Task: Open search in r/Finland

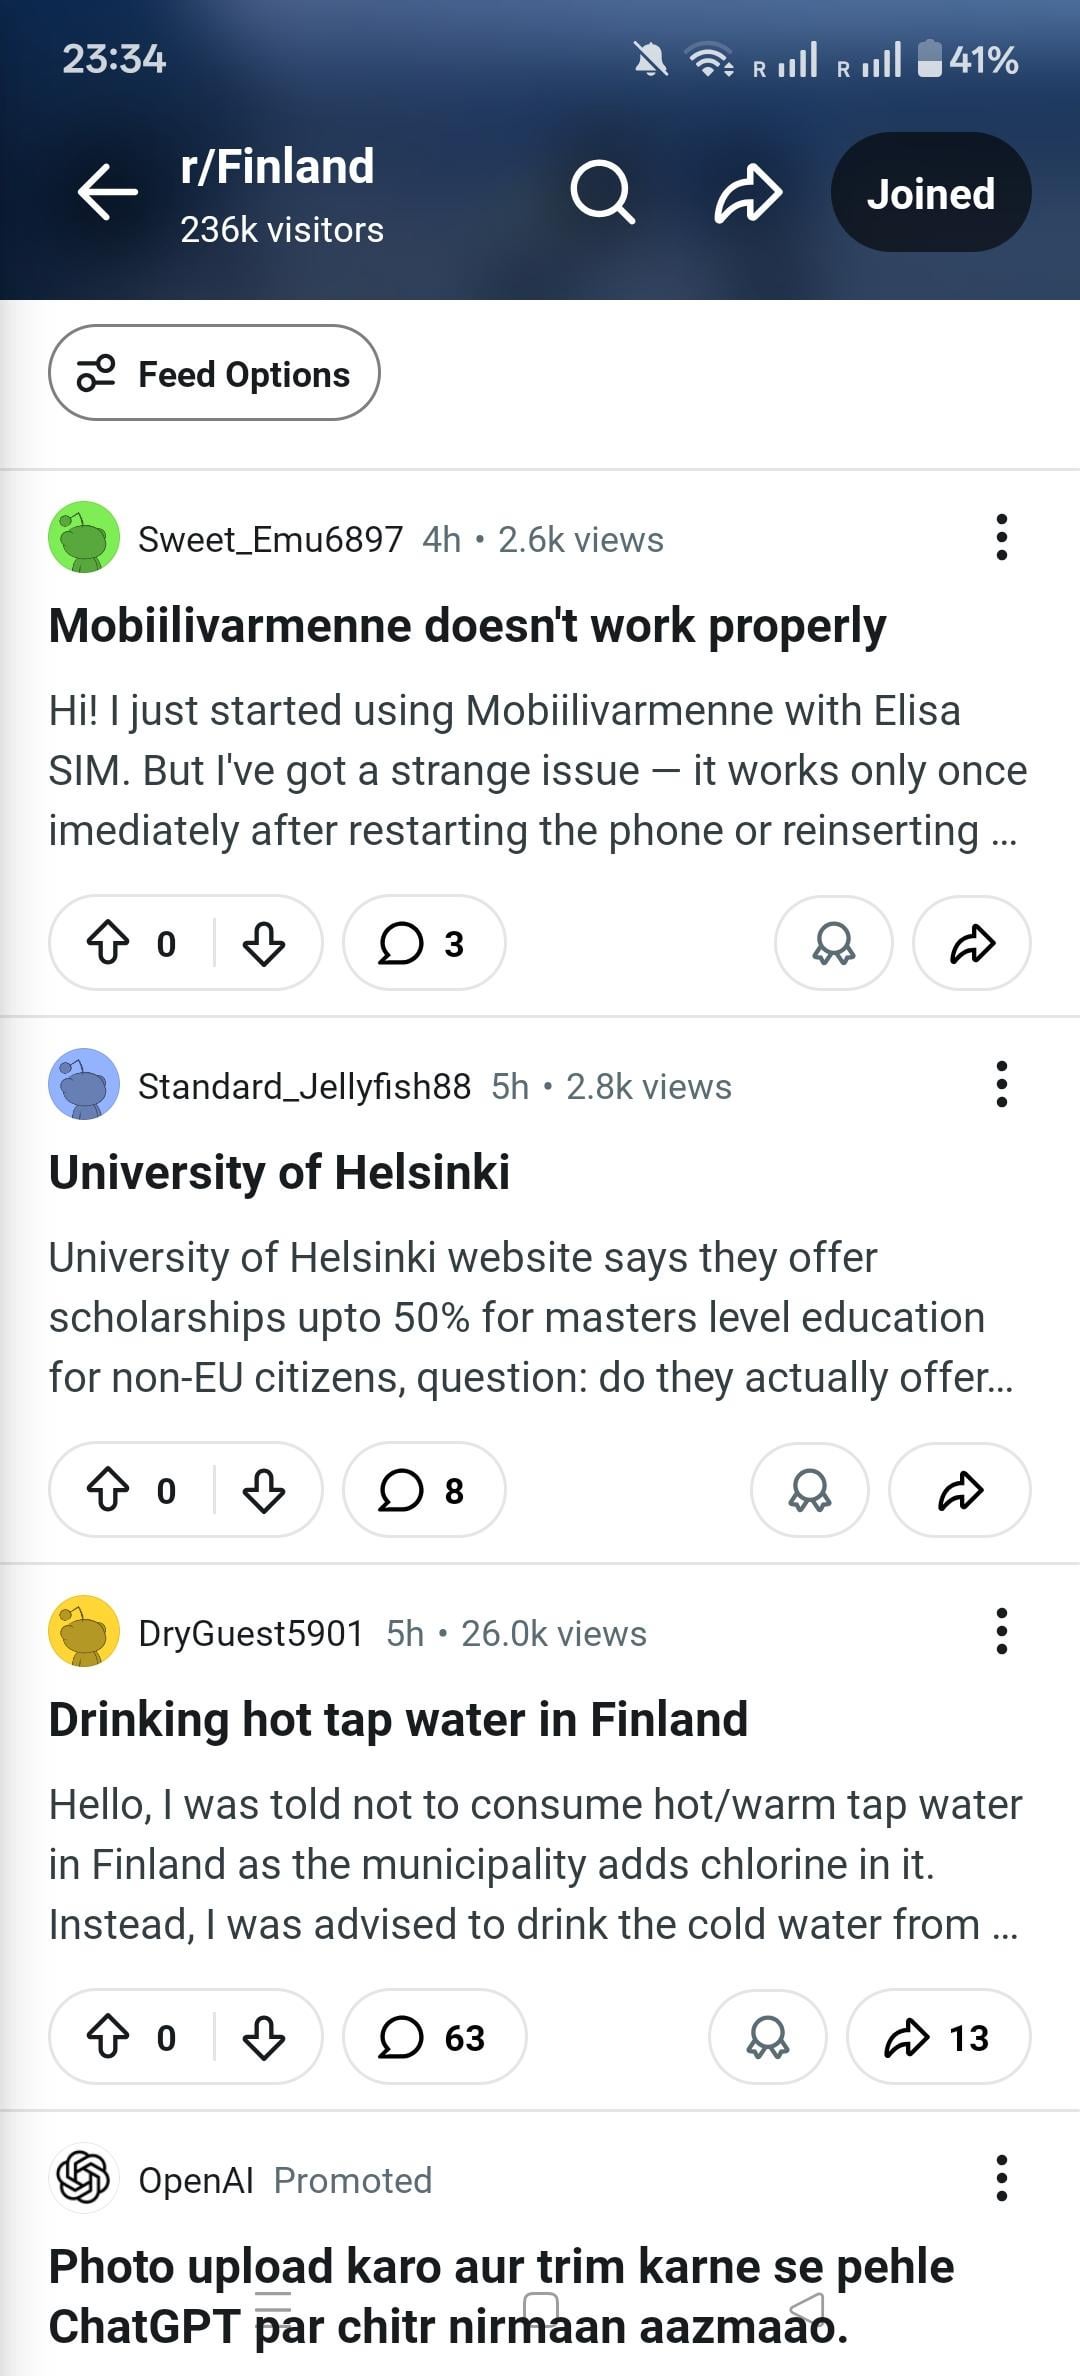Action: coord(602,192)
